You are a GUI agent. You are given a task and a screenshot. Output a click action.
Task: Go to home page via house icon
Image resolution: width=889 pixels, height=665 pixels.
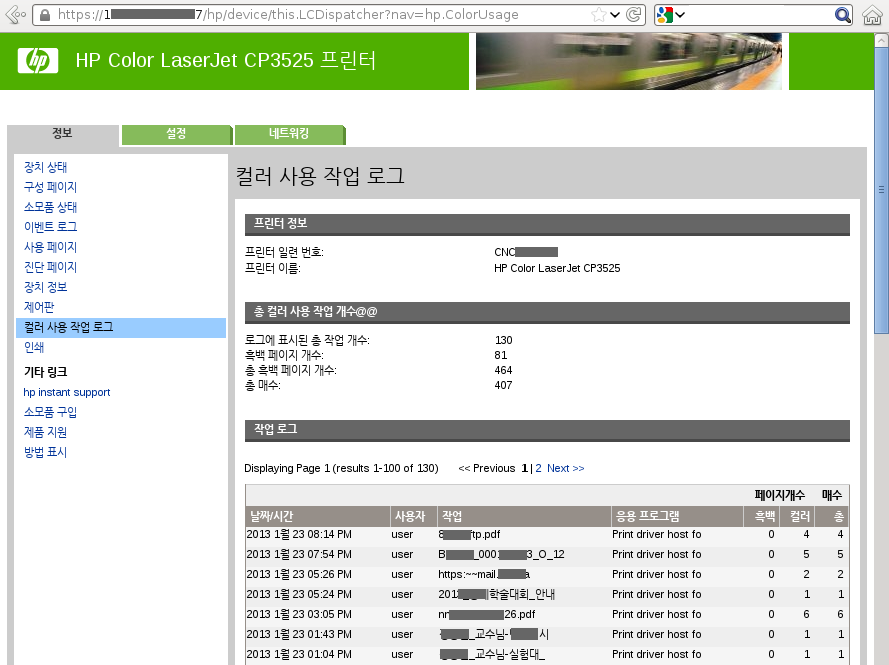(x=872, y=15)
